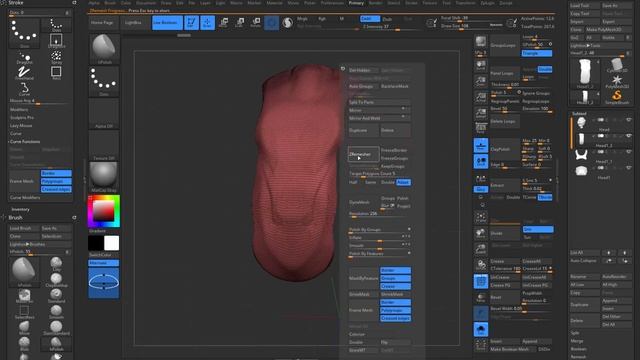
Task: Click Make PolyMesh3D button
Action: [608, 30]
